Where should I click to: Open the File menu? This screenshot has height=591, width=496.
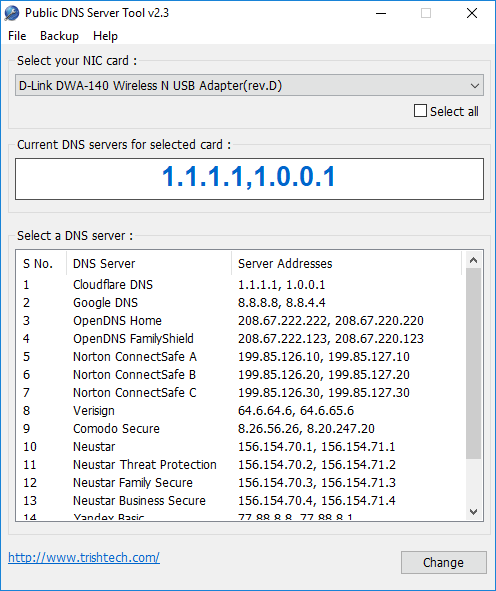[17, 36]
